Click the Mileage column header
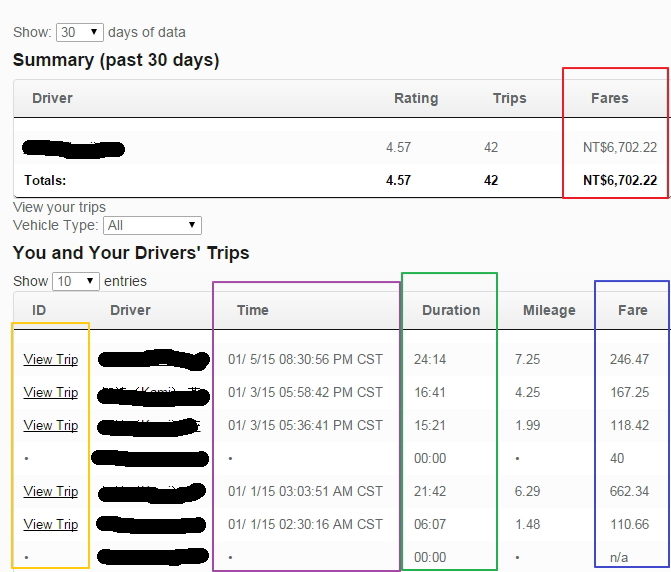671x572 pixels. [x=549, y=310]
